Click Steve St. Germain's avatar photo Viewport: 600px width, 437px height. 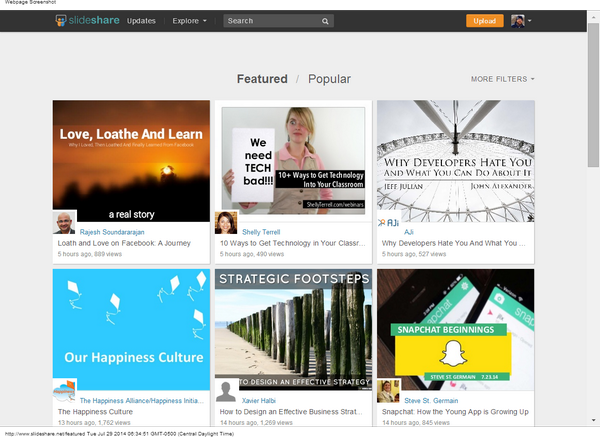pos(388,391)
